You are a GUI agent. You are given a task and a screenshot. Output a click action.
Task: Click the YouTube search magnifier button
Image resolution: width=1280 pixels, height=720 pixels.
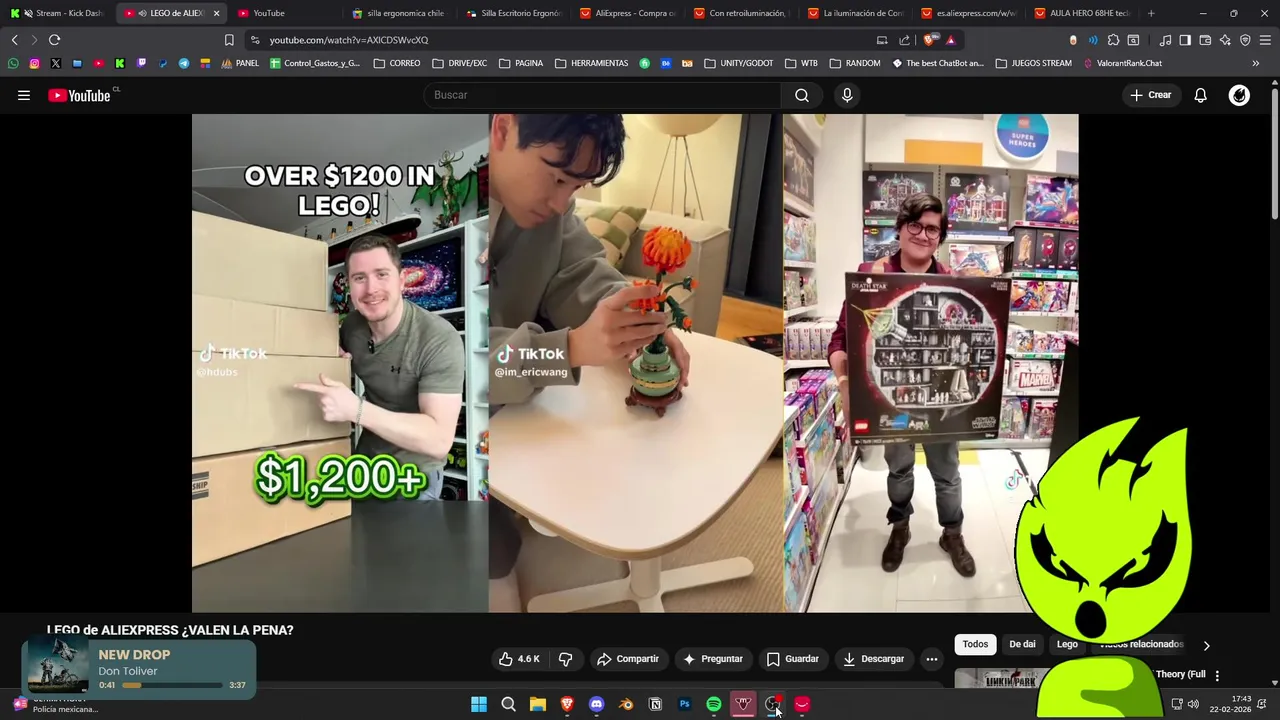point(802,95)
